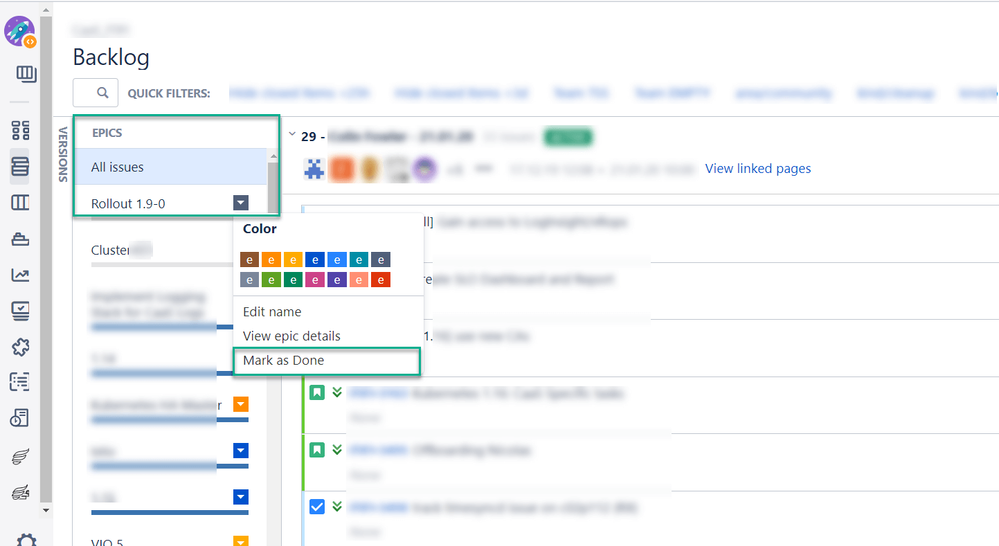Open the puzzle-piece Components sidebar icon
This screenshot has width=999, height=546.
[20, 347]
